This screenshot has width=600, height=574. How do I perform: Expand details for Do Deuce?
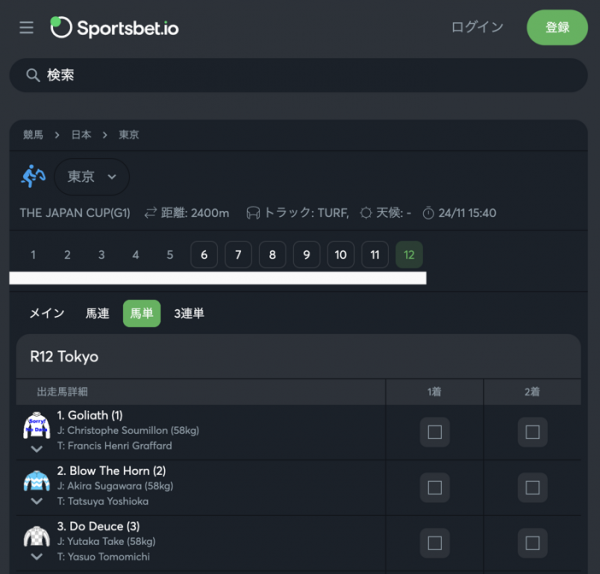tap(37, 556)
